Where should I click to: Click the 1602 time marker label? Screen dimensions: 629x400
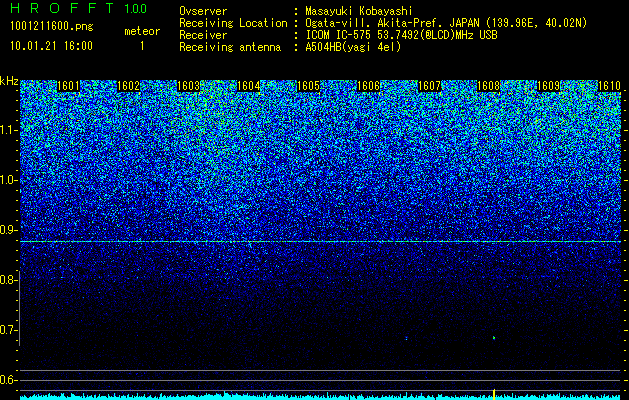pyautogui.click(x=128, y=86)
